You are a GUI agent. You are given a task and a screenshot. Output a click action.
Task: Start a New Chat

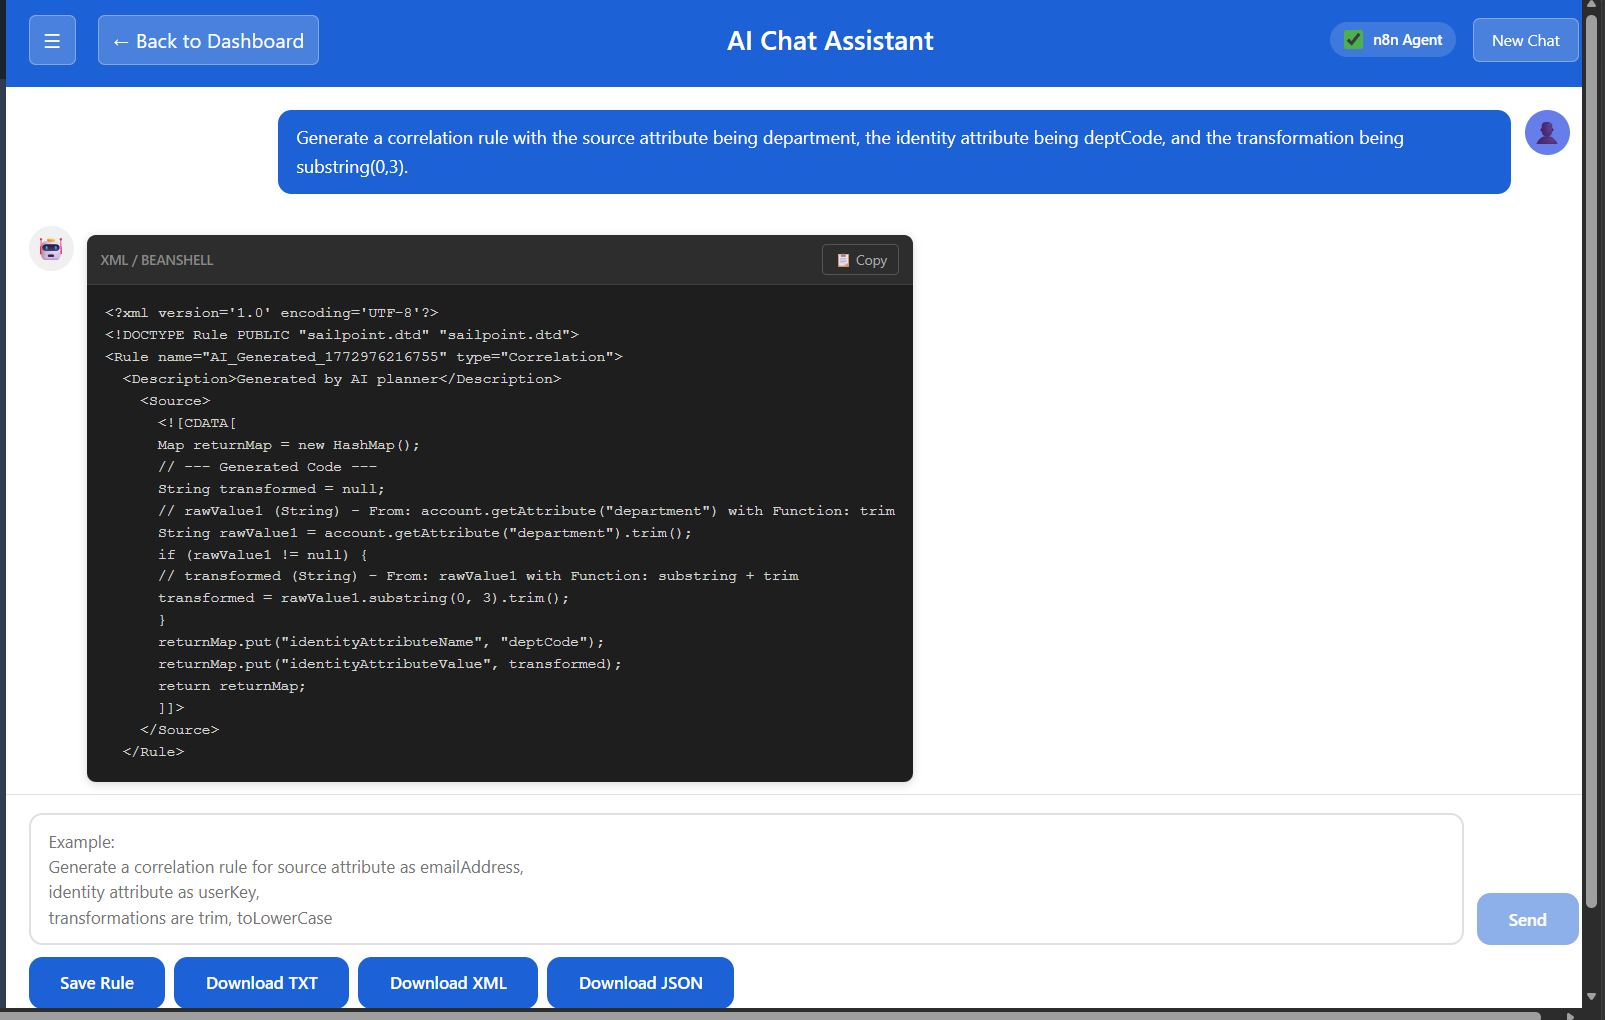[1524, 41]
